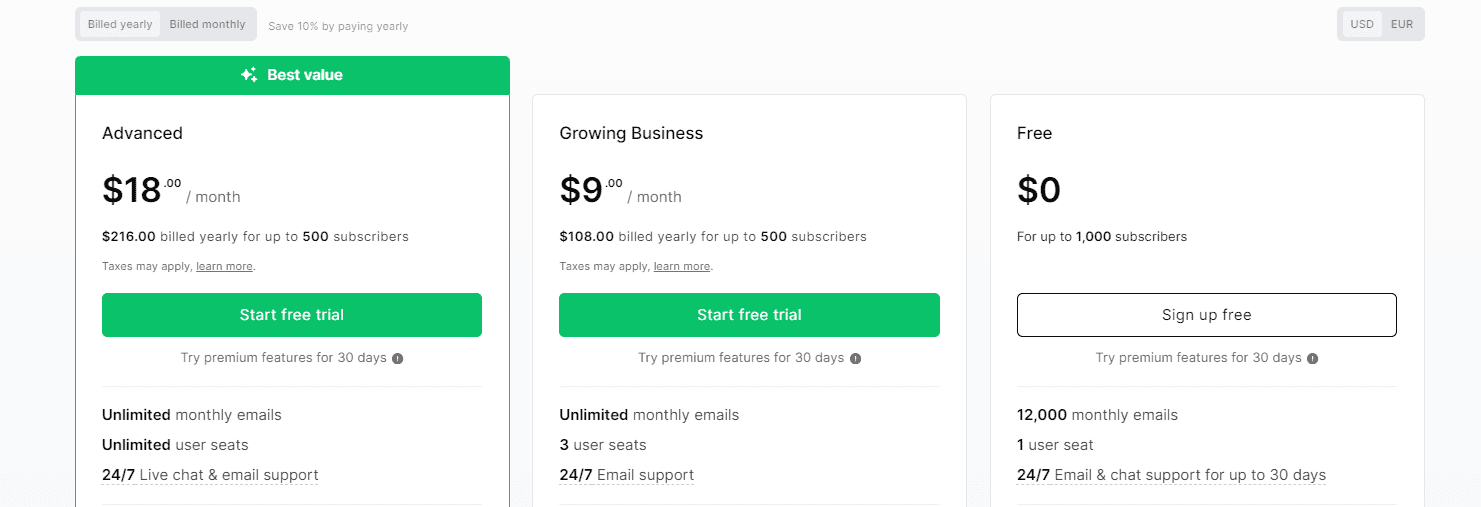Click Sign up free button
1481x507 pixels.
click(x=1207, y=315)
